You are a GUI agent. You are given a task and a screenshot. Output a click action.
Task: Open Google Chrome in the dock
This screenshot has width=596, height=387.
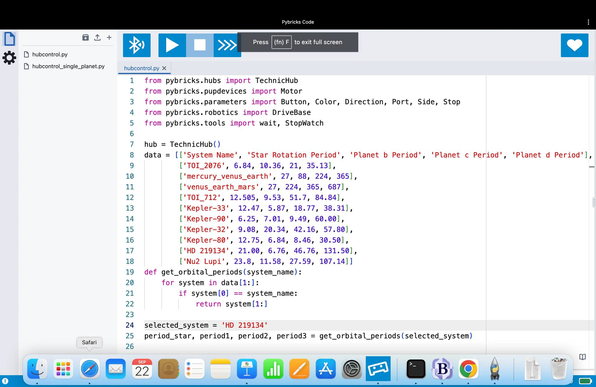coord(468,369)
